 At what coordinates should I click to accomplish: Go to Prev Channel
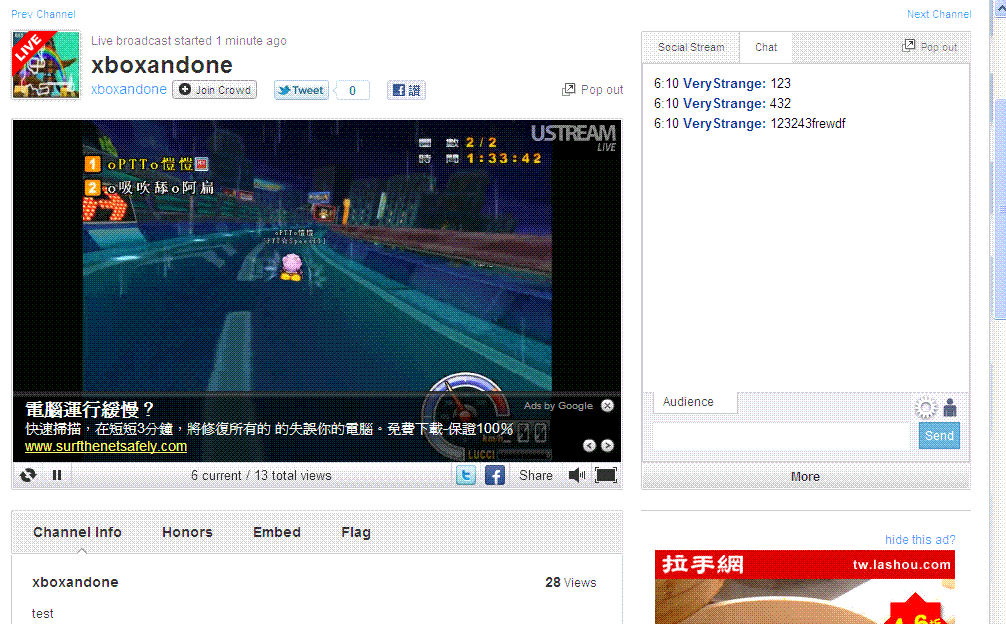tap(43, 14)
